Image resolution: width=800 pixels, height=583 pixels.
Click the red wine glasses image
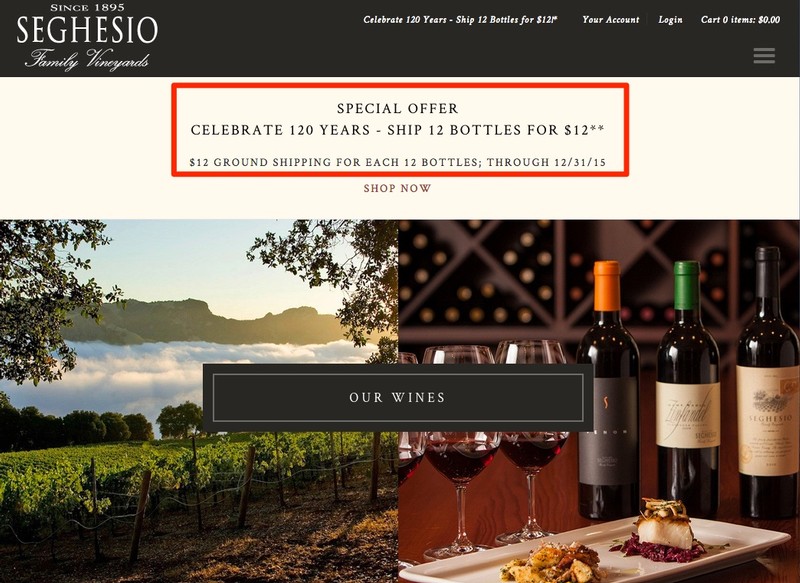[x=482, y=449]
